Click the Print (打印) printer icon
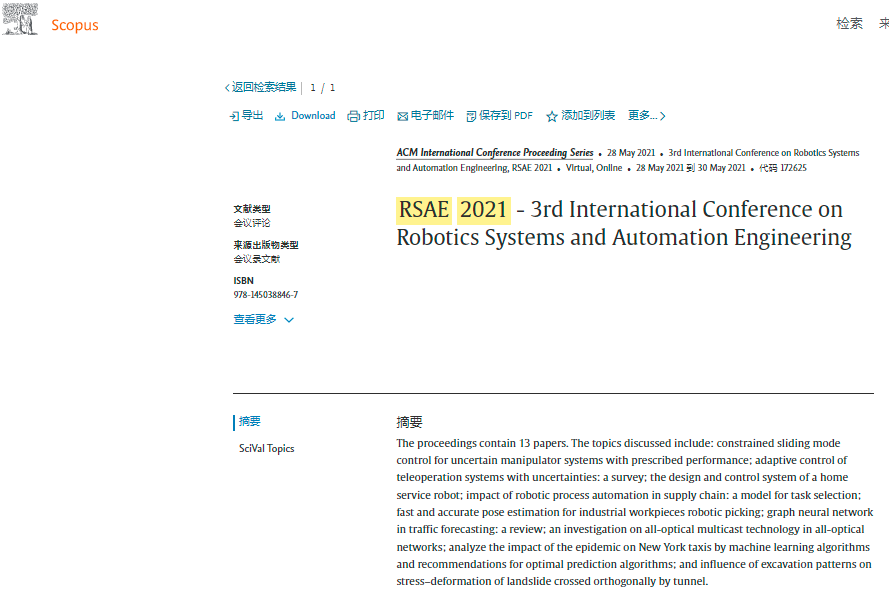The height and width of the screenshot is (602, 889). (x=353, y=116)
